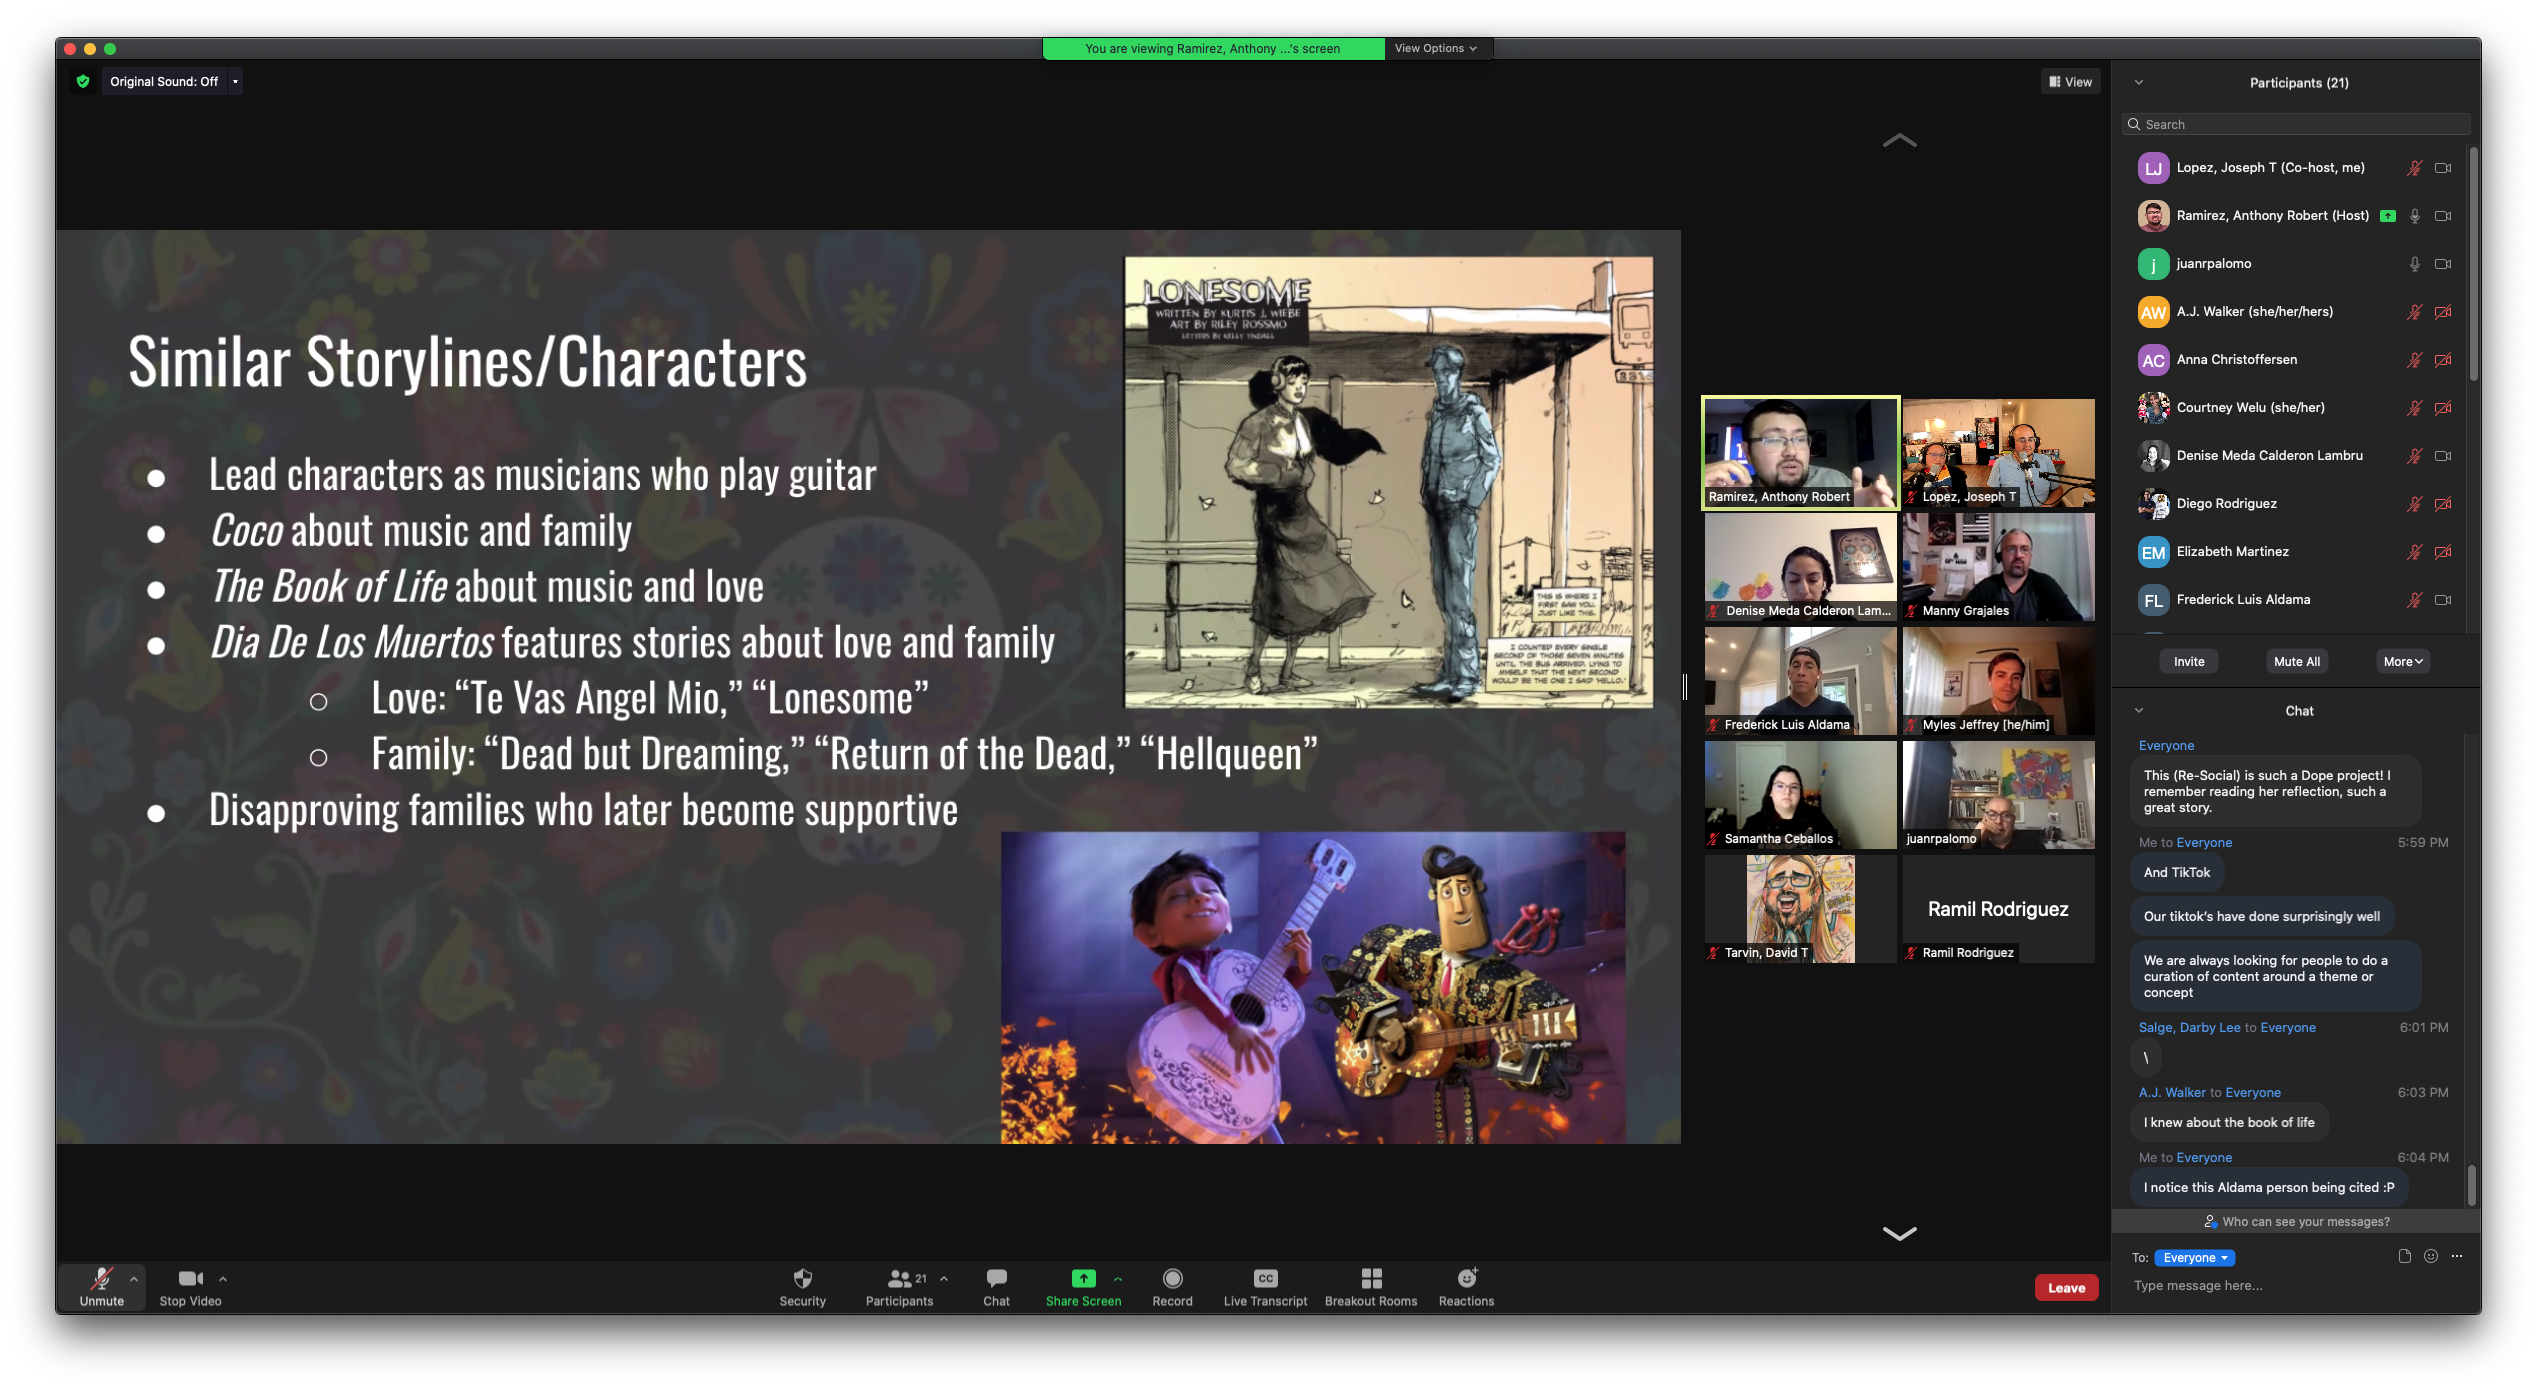Page down the video gallery arrow
Image resolution: width=2537 pixels, height=1388 pixels.
pos(1899,1233)
